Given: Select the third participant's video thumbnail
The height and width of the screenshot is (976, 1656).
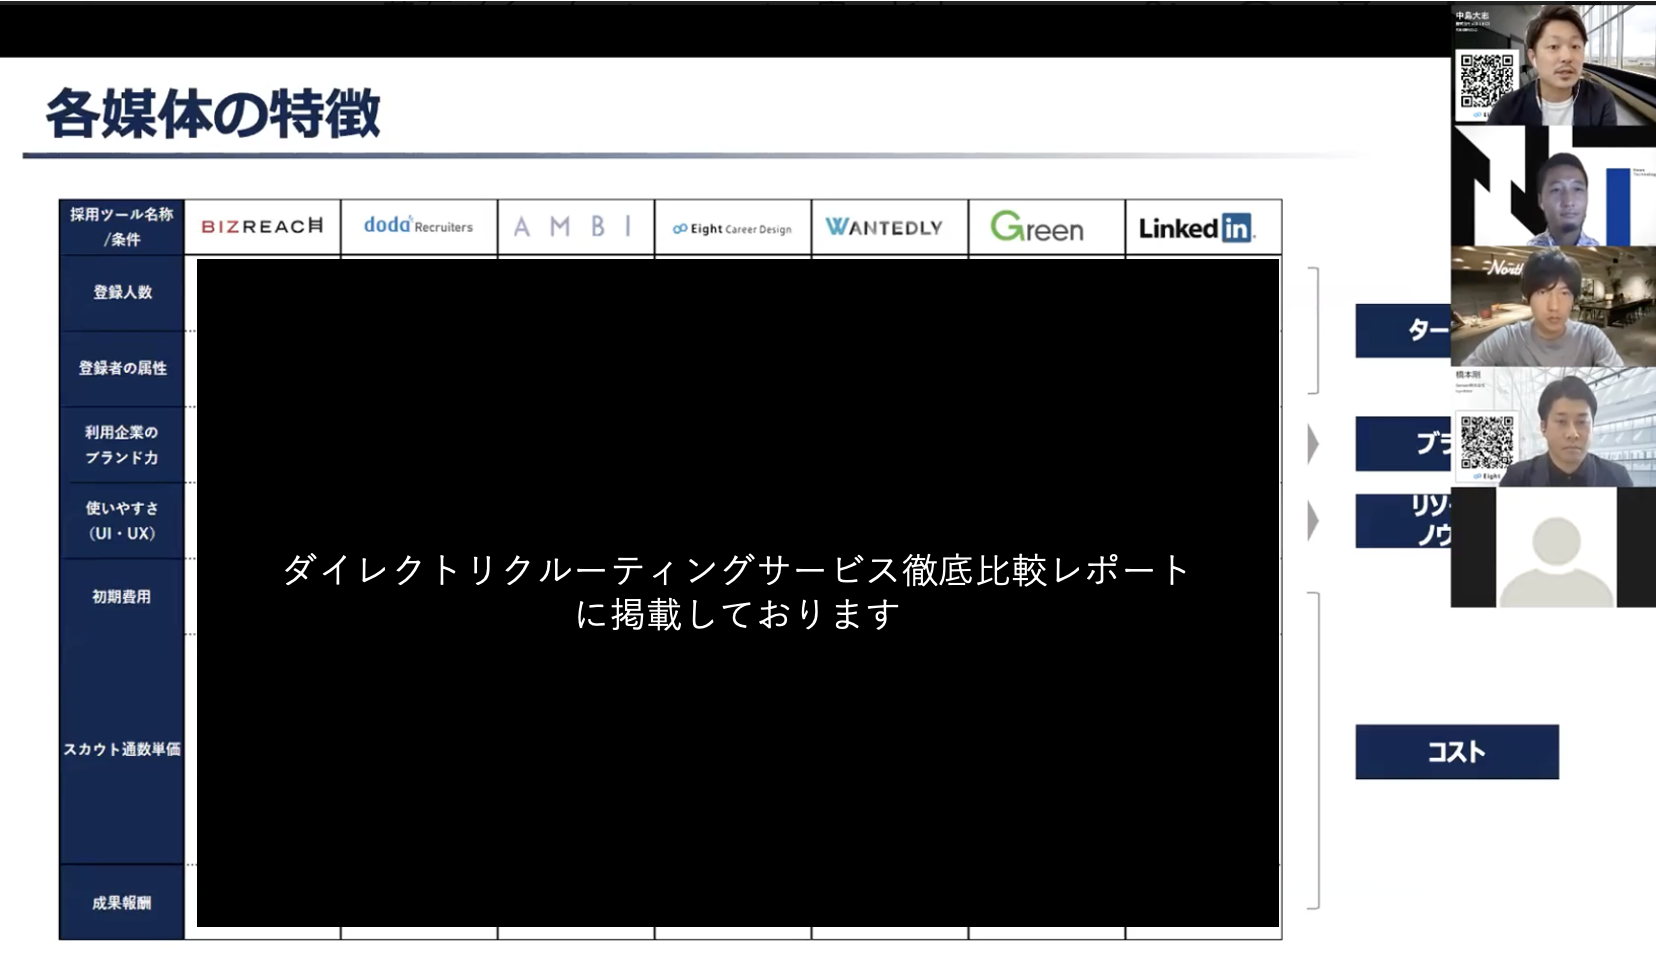Looking at the screenshot, I should click(x=1553, y=306).
